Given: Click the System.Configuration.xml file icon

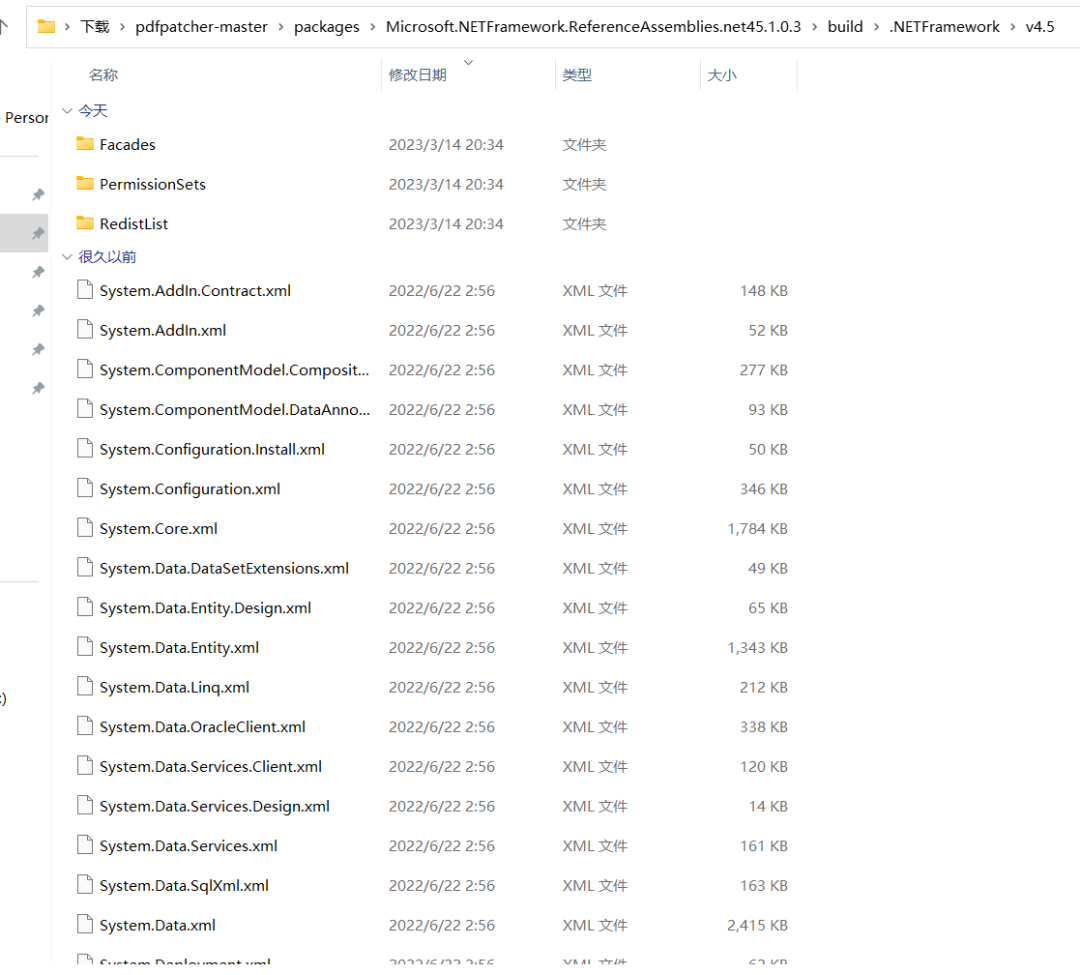Looking at the screenshot, I should [85, 488].
